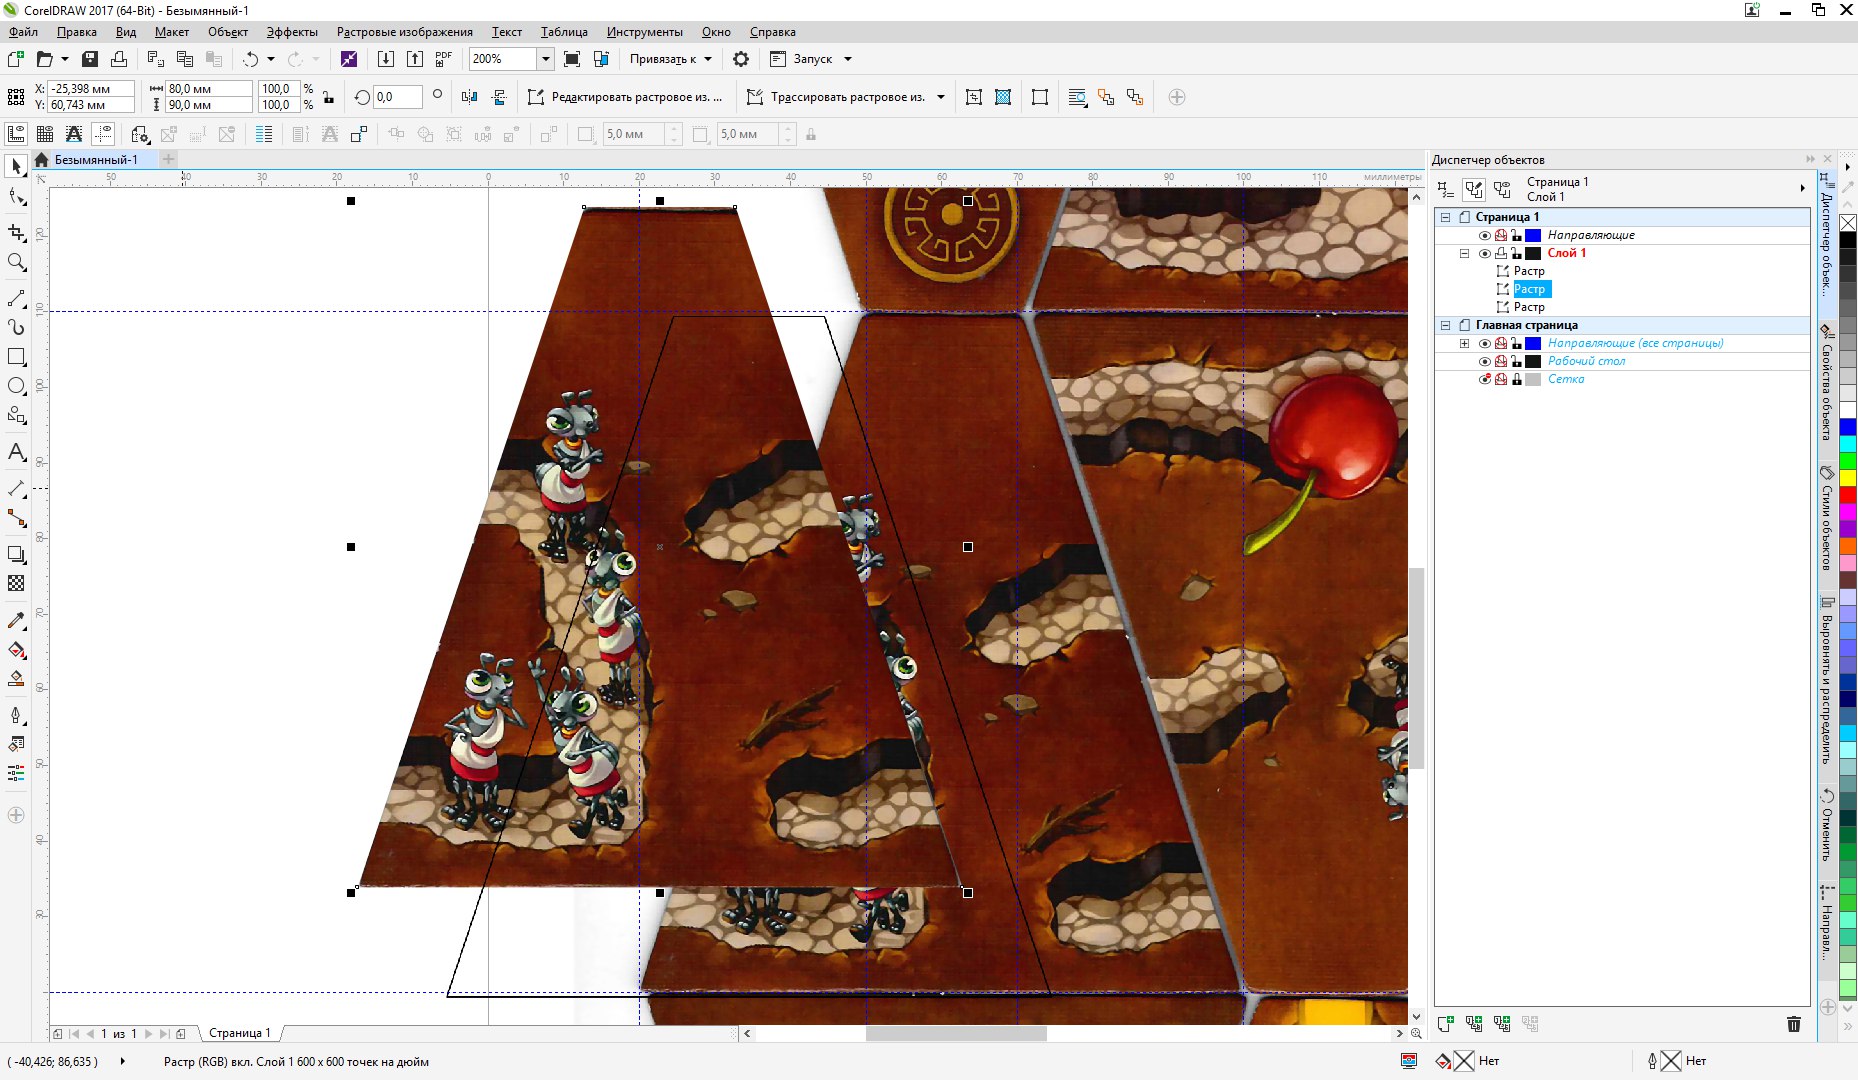Select the Text tool (letter A)

16,452
